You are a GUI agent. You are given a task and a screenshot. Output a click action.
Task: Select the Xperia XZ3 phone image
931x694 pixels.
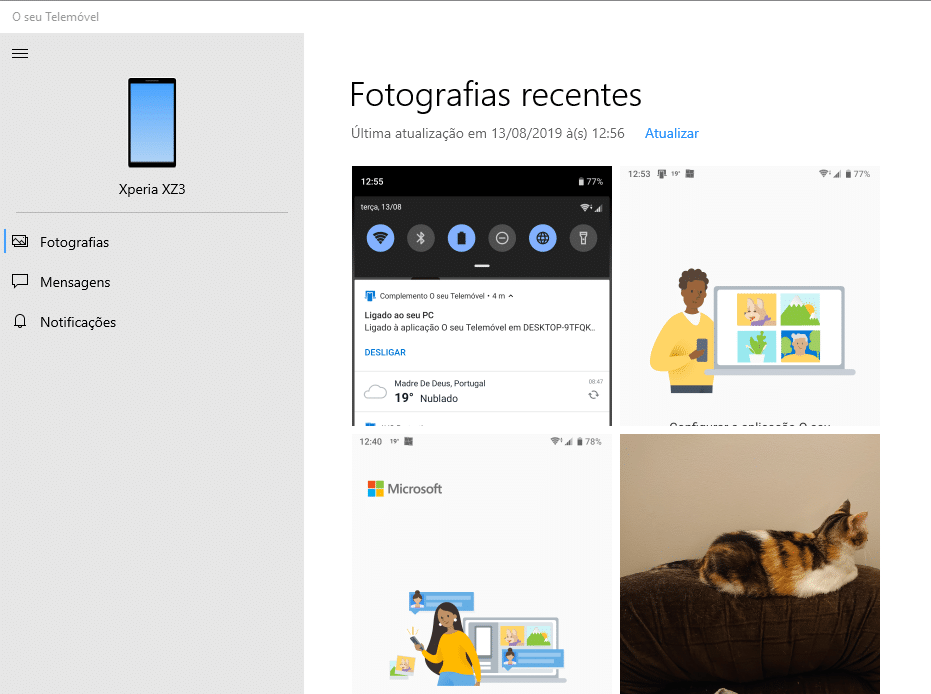(x=152, y=123)
